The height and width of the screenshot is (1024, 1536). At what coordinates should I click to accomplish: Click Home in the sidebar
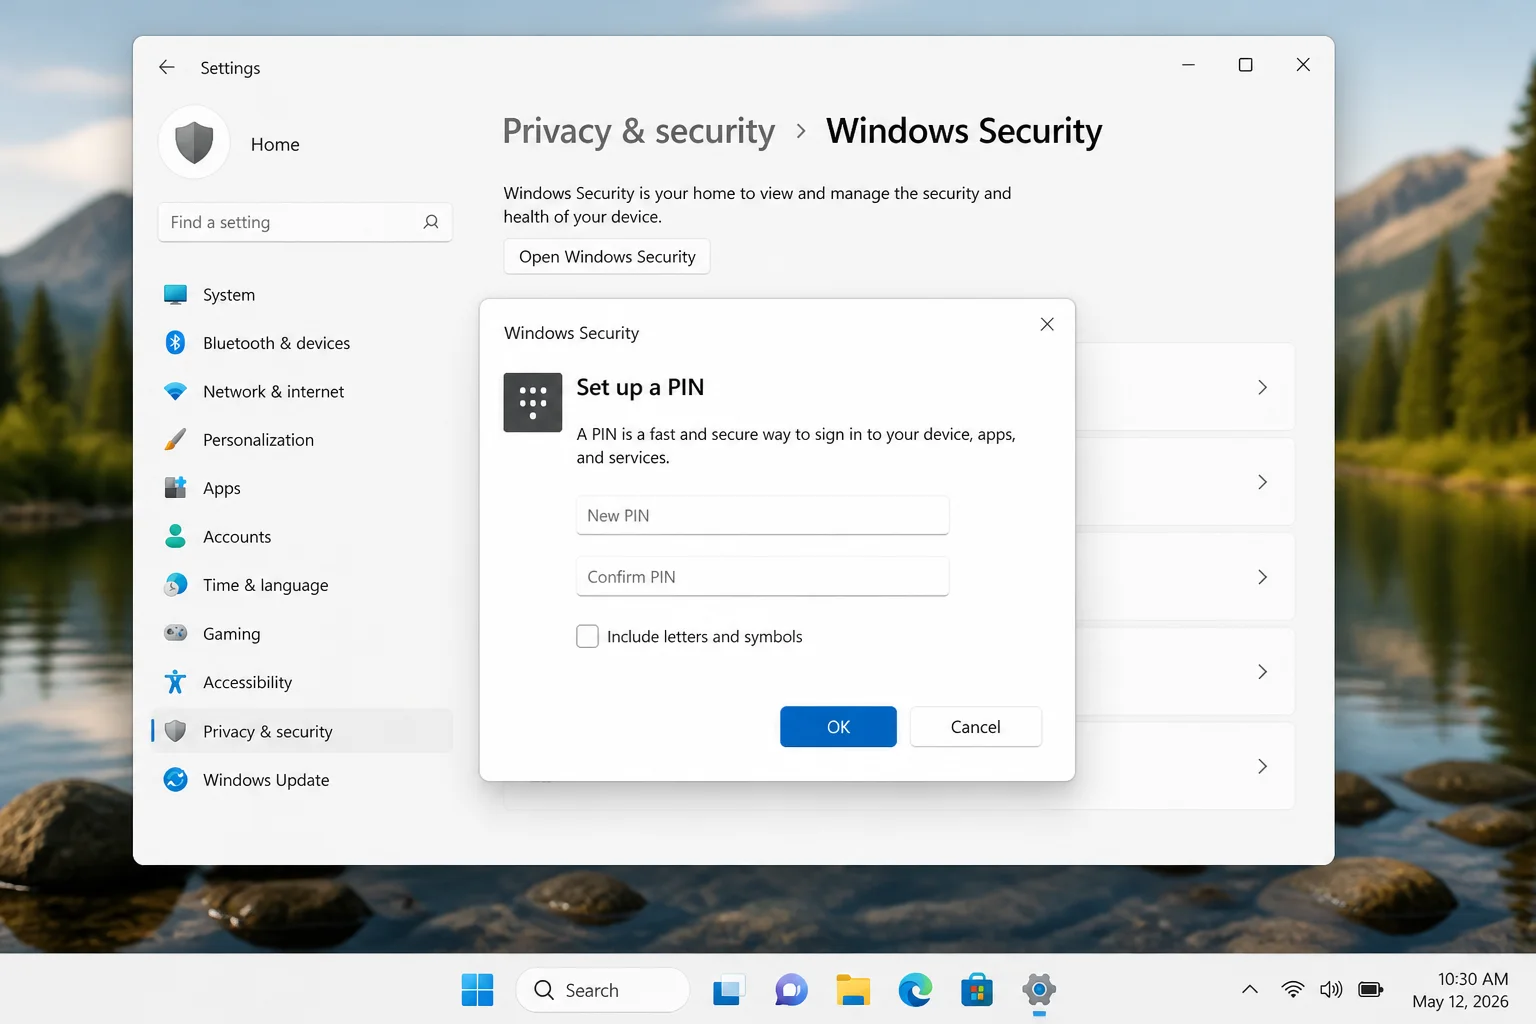(x=275, y=144)
